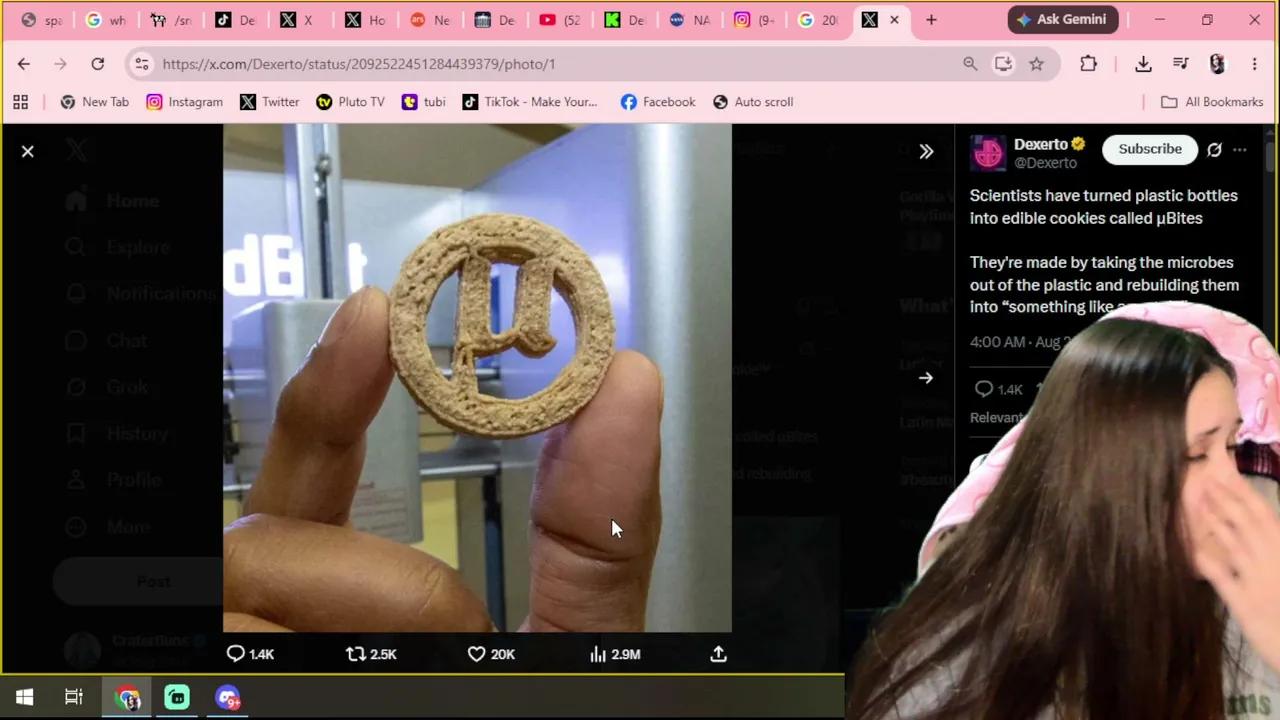Enlarge the µ cookie photo

click(477, 378)
